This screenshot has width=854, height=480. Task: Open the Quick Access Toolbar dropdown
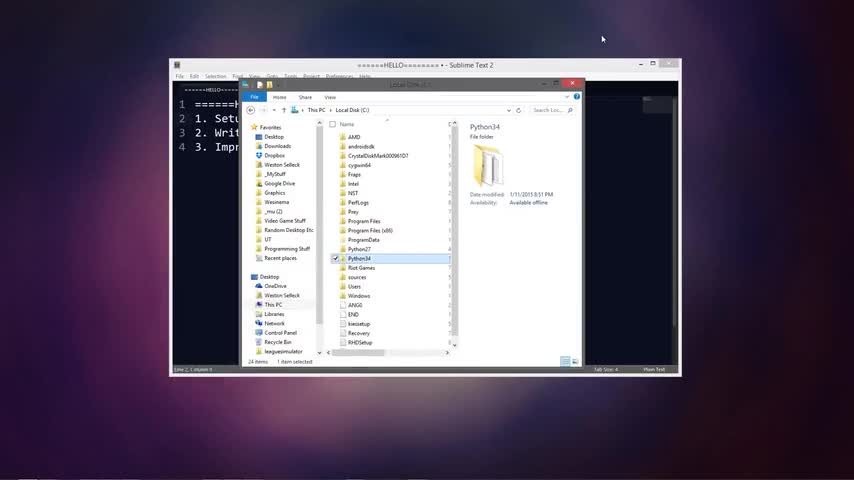click(278, 85)
